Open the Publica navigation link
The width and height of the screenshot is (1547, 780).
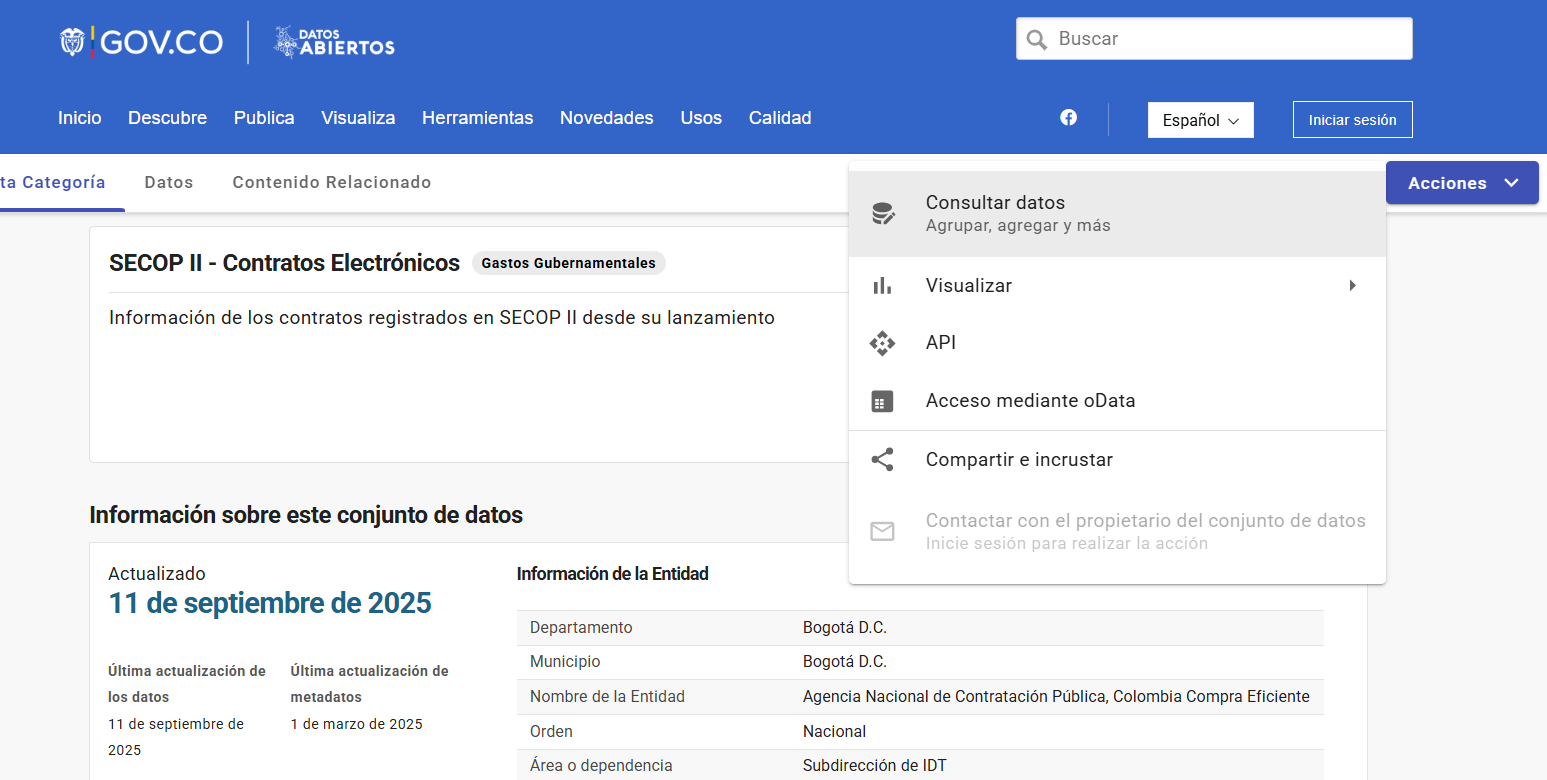tap(264, 118)
